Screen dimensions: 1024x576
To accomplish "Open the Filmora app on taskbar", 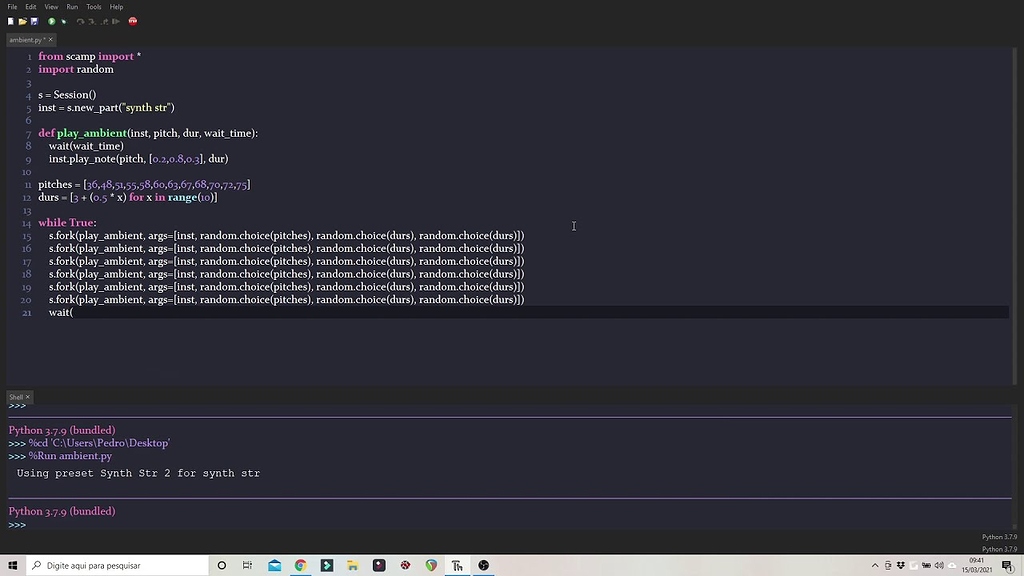I will [x=327, y=566].
